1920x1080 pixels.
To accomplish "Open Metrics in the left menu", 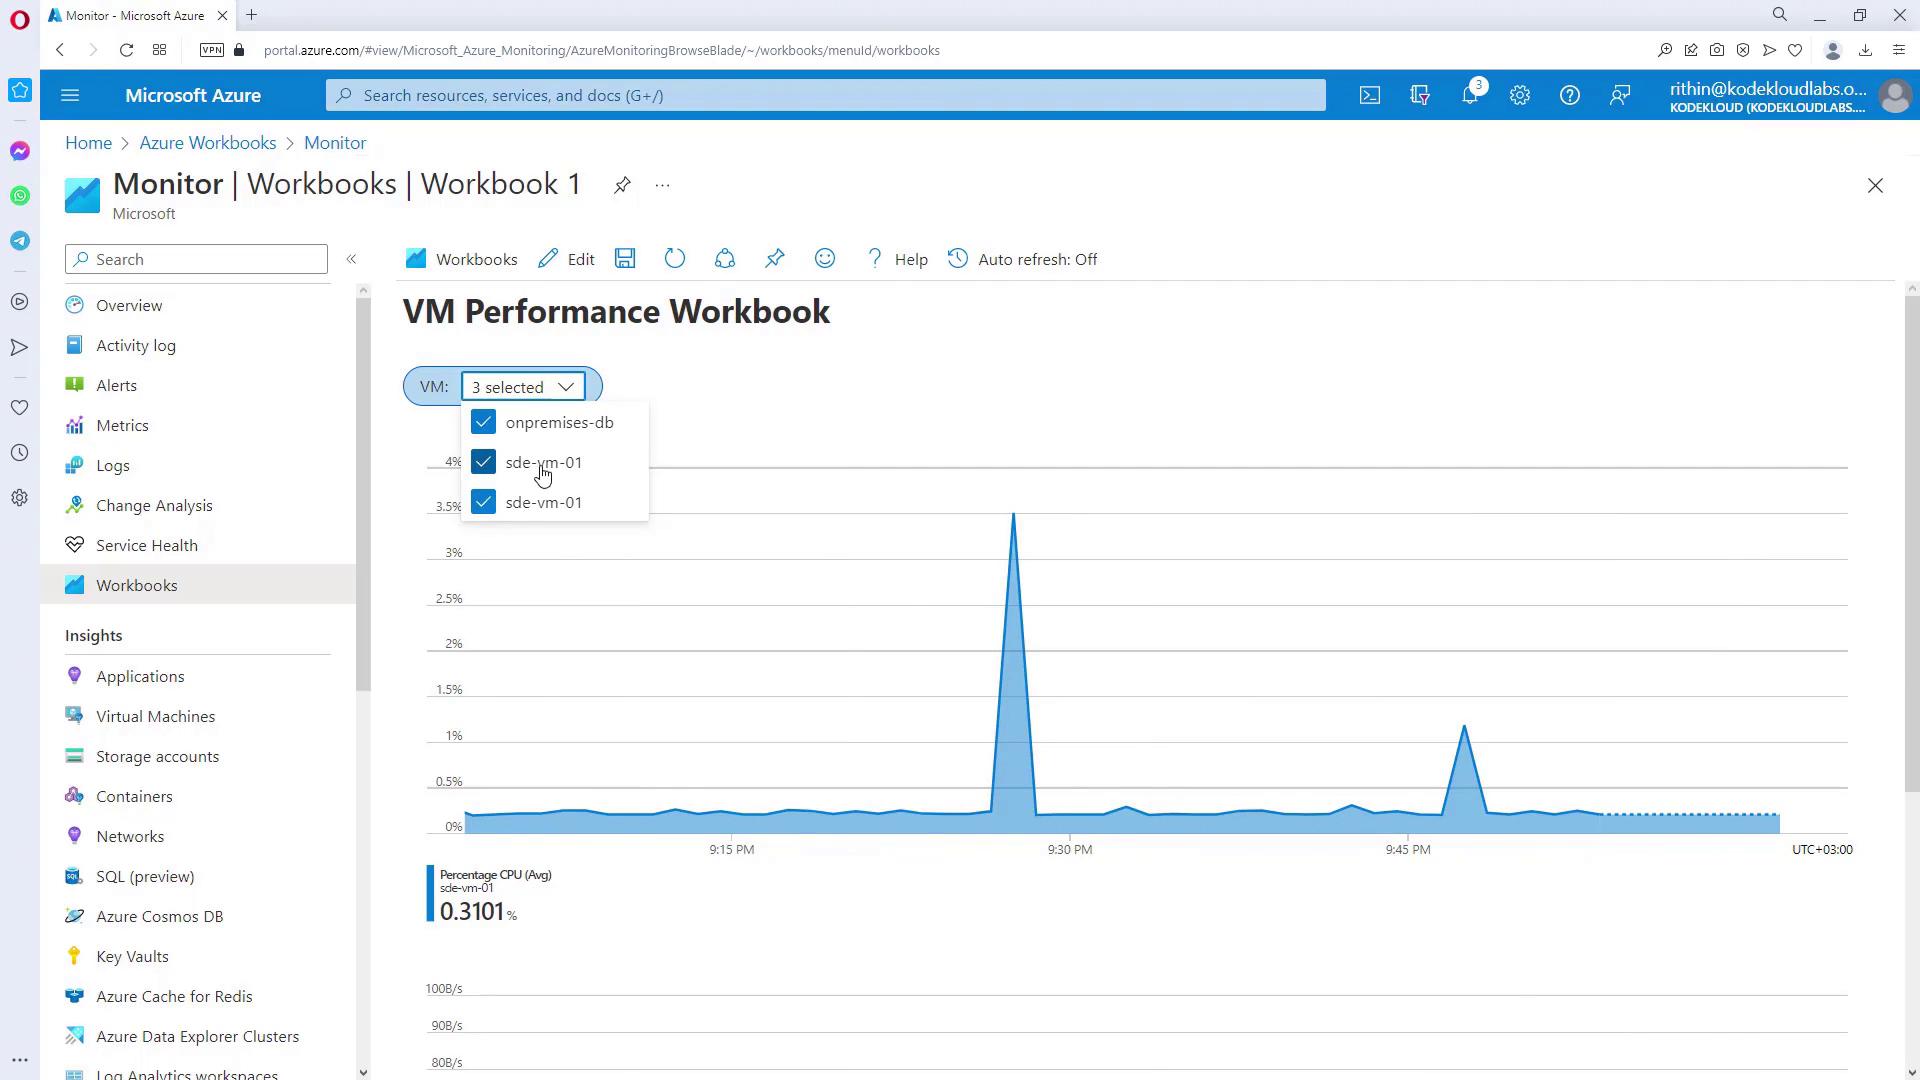I will pos(122,425).
